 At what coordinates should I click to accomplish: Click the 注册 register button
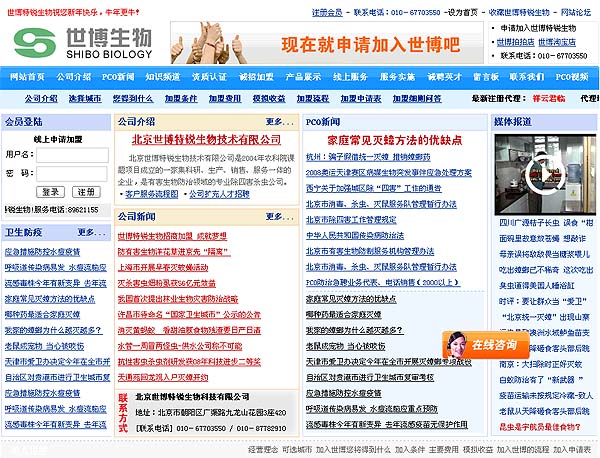(x=86, y=192)
